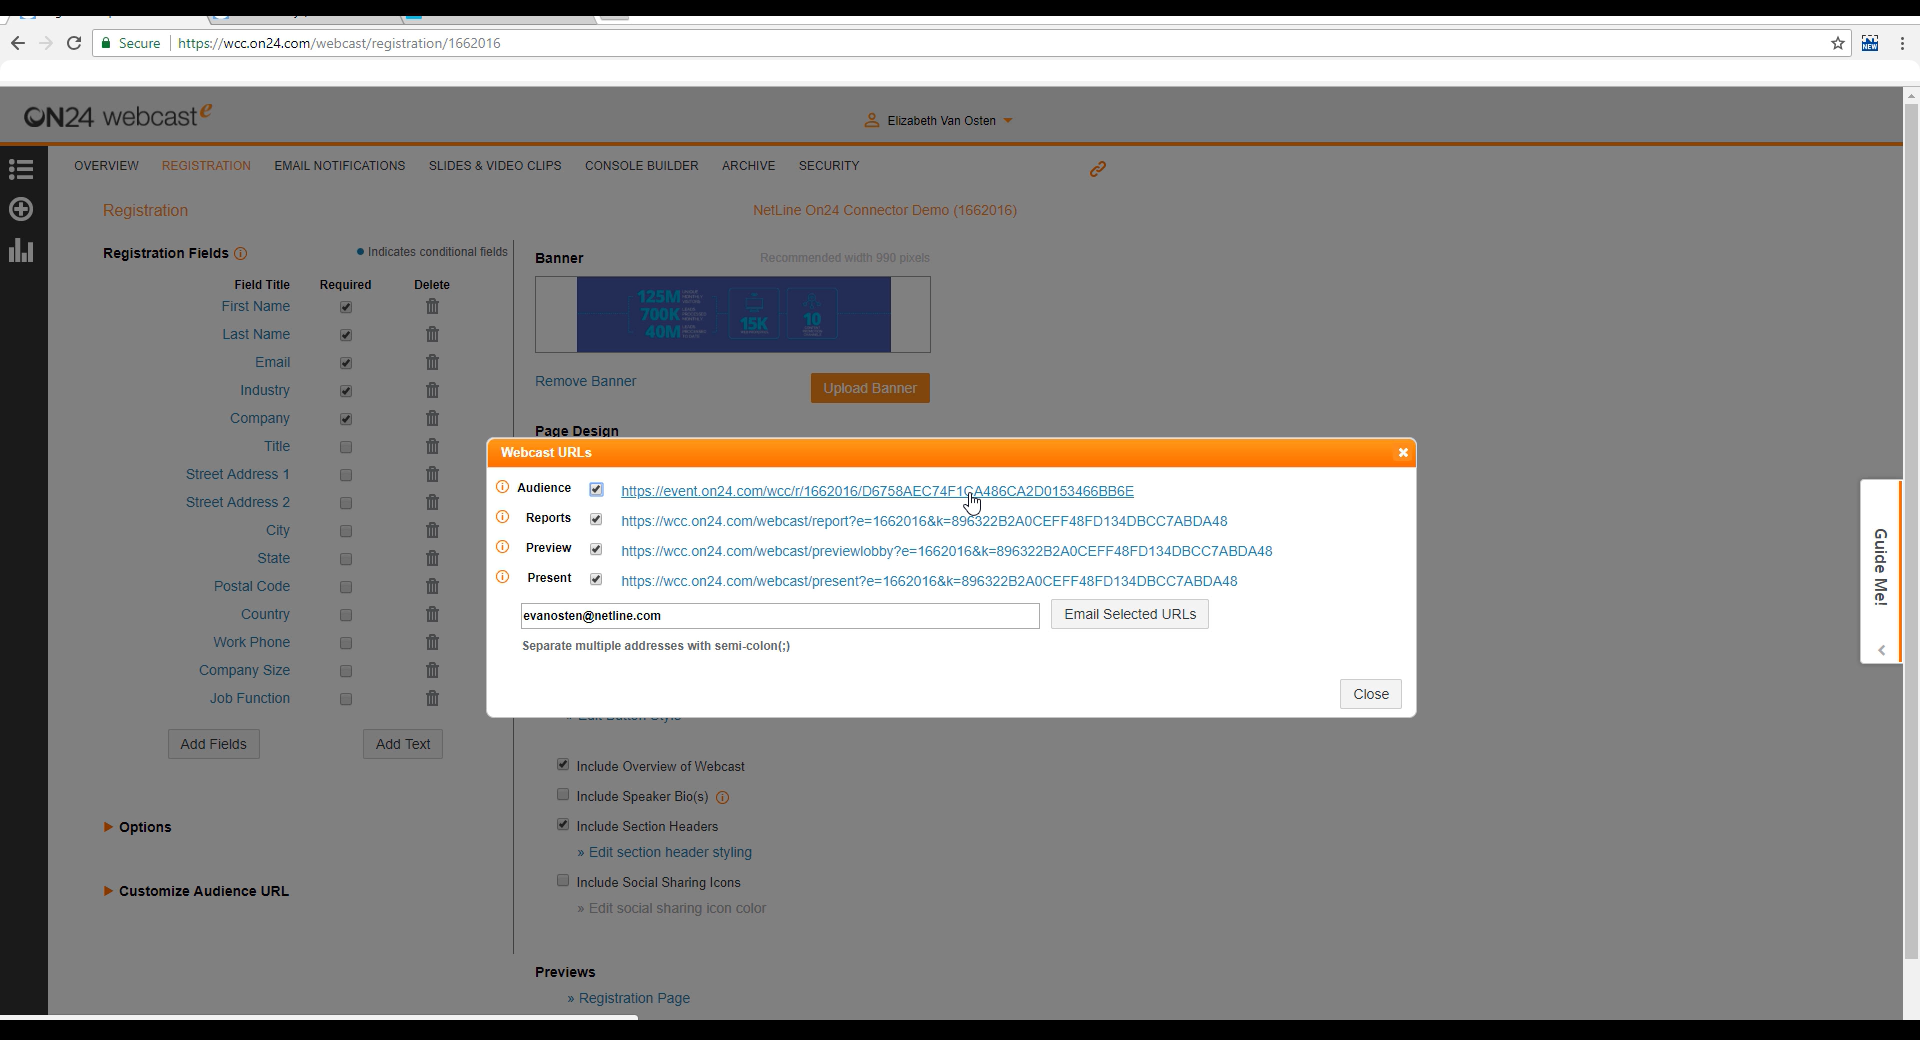
Task: Delete the Last Name field
Action: [432, 334]
